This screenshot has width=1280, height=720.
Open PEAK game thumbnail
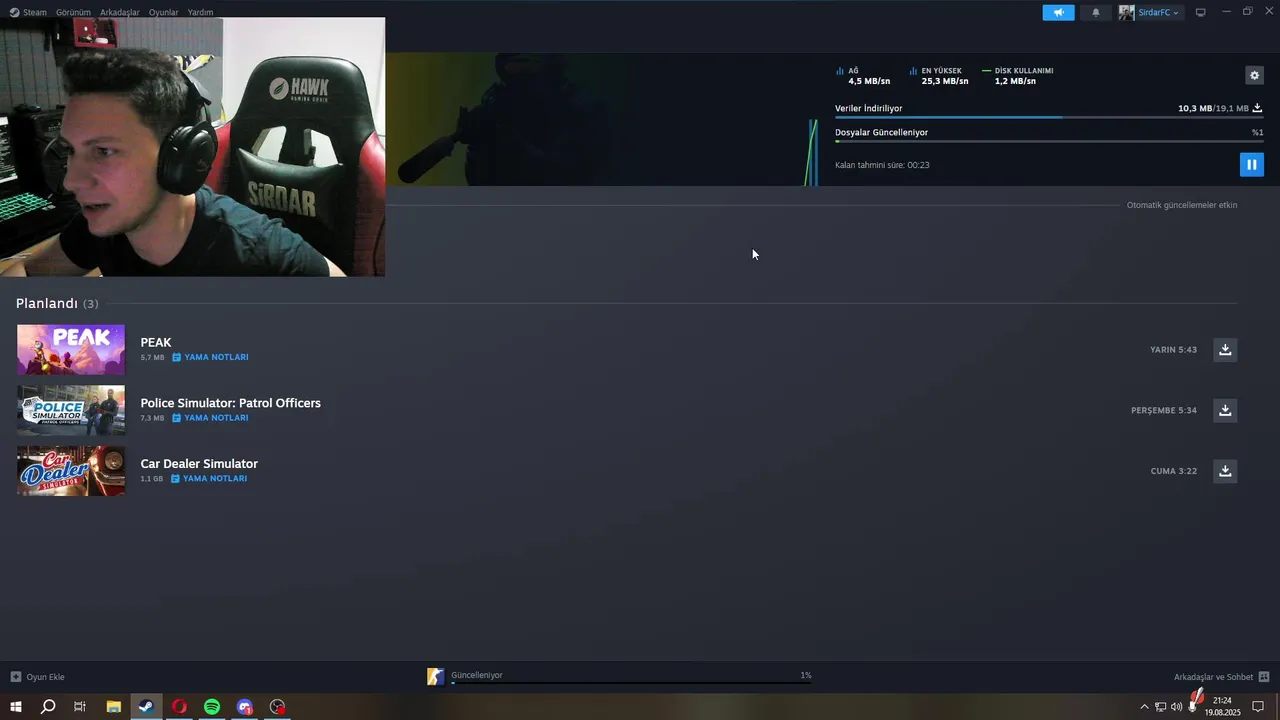pyautogui.click(x=71, y=349)
